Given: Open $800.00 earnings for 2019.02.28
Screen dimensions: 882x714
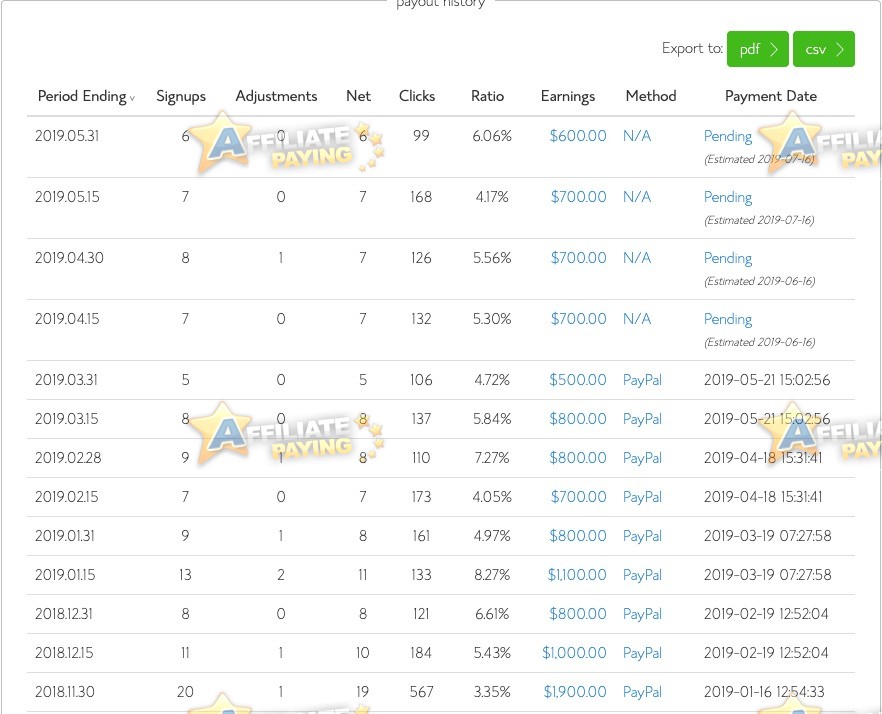Looking at the screenshot, I should click(578, 457).
